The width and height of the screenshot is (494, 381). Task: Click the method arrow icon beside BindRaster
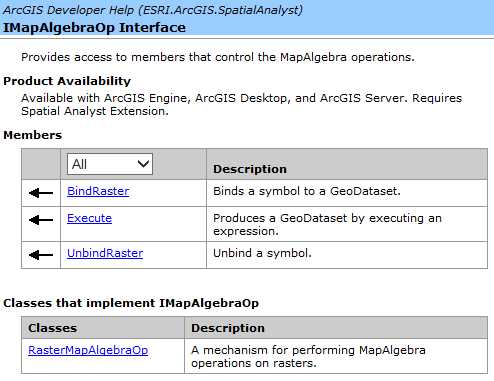[41, 193]
